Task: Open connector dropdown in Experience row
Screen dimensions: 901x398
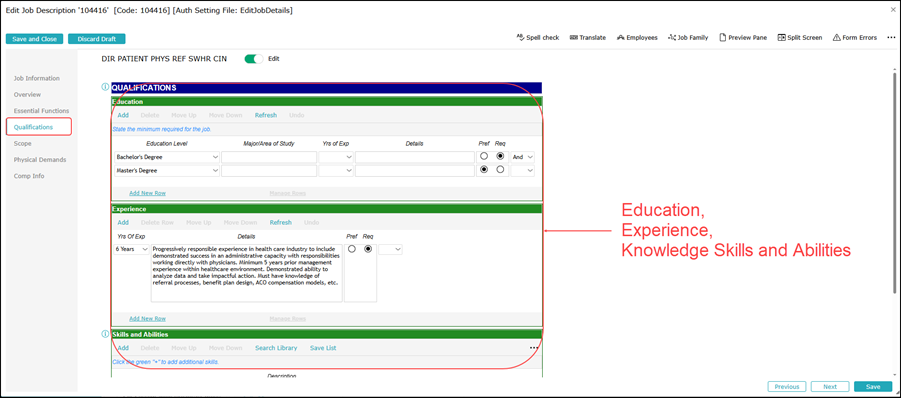Action: click(390, 249)
